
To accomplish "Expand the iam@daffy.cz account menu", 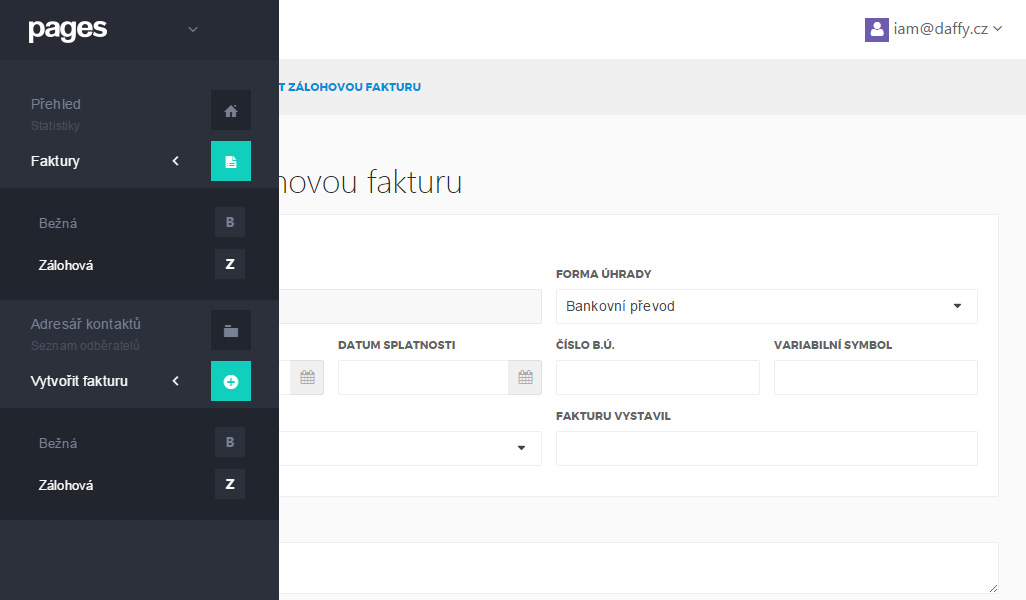I will click(x=941, y=29).
